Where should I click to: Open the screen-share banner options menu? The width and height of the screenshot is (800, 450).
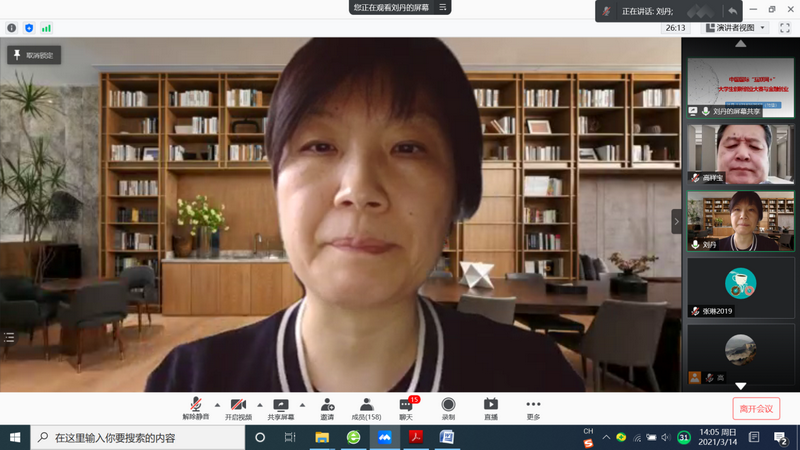pyautogui.click(x=443, y=7)
